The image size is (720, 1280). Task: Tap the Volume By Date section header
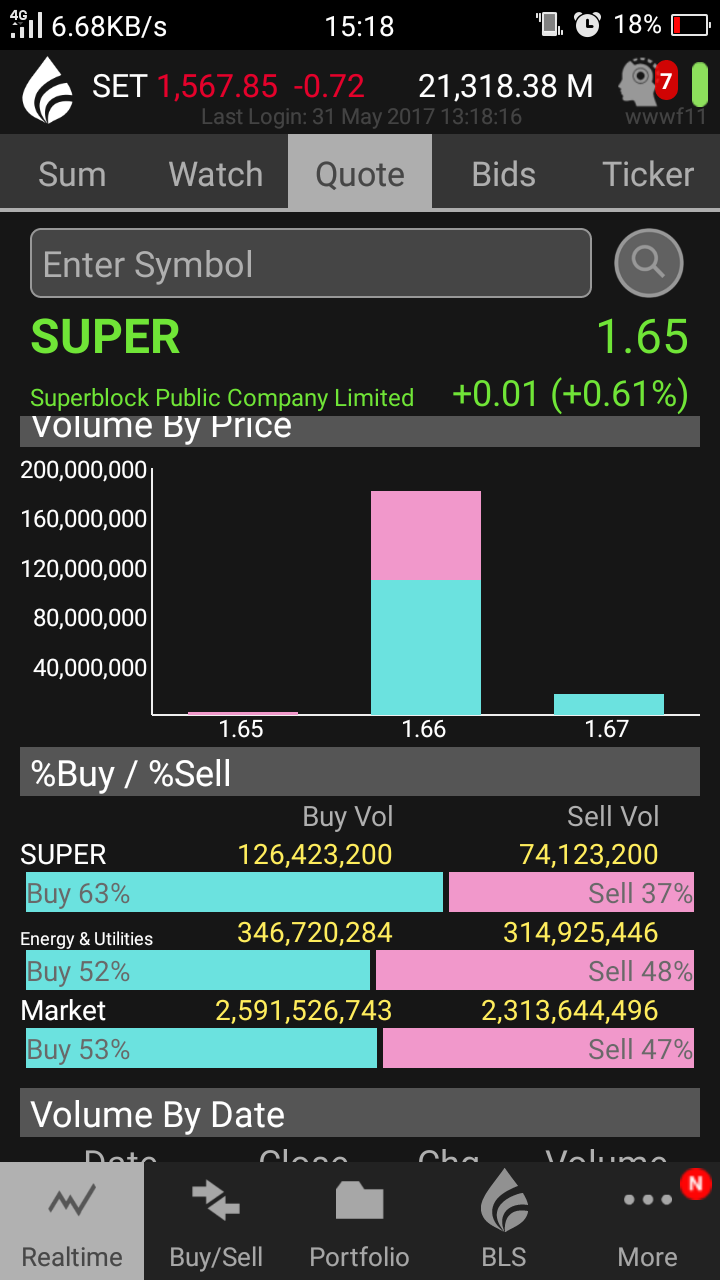pos(360,1114)
